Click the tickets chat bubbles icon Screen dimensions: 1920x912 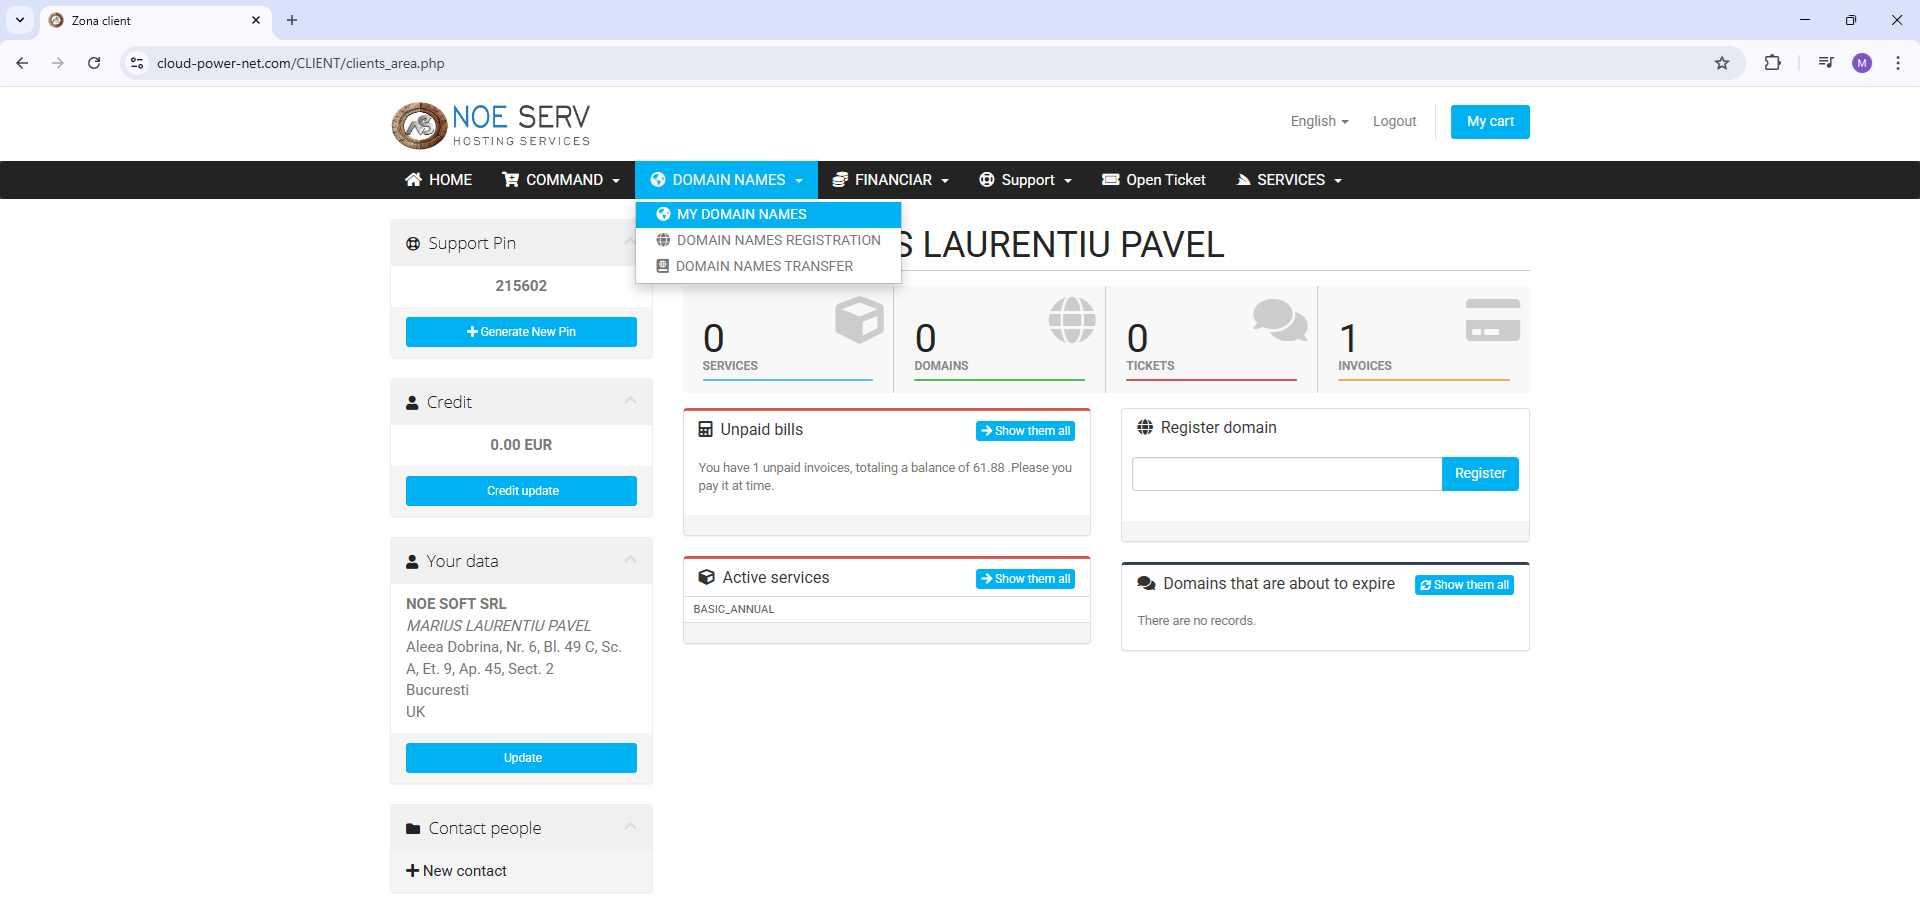pyautogui.click(x=1279, y=320)
